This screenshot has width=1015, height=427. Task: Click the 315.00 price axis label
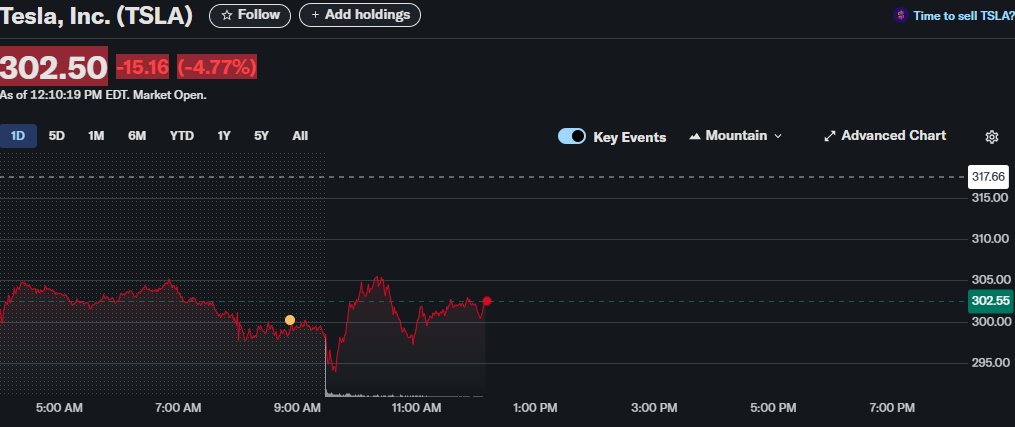tap(990, 198)
